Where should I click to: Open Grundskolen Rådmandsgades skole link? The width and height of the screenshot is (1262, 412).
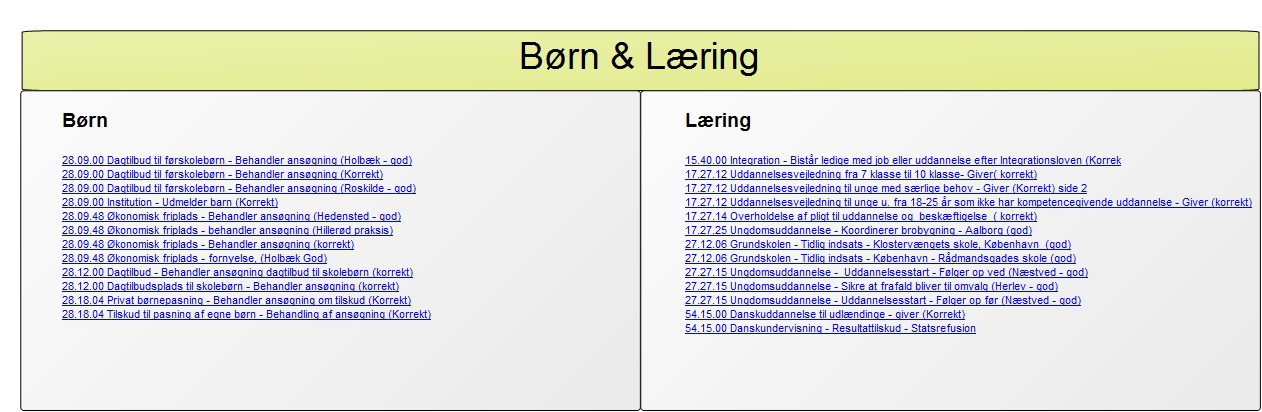(x=880, y=258)
